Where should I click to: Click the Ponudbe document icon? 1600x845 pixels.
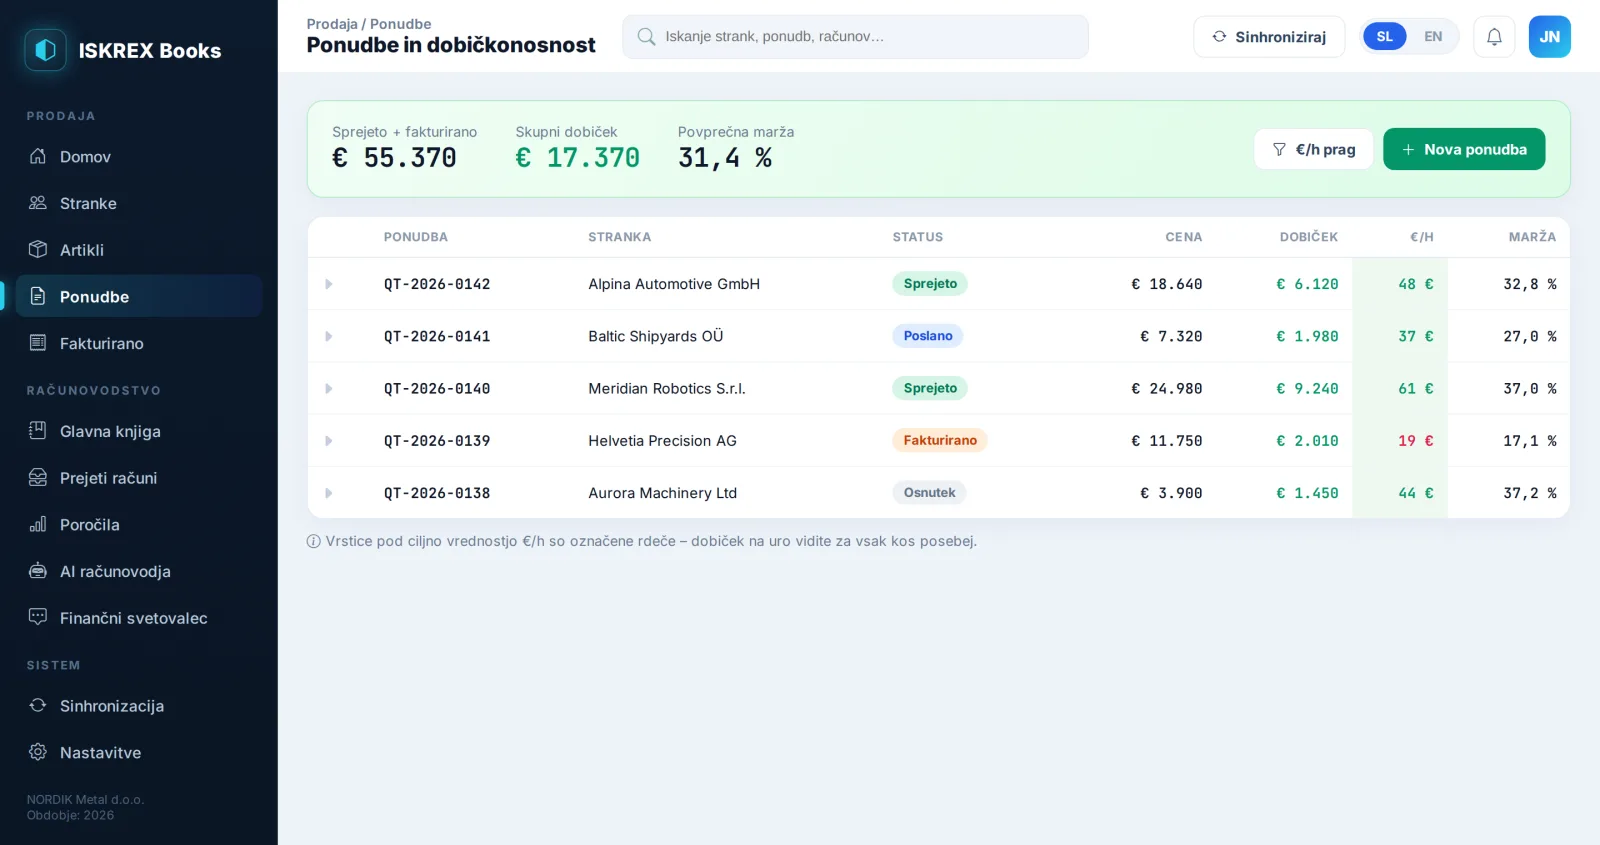38,296
